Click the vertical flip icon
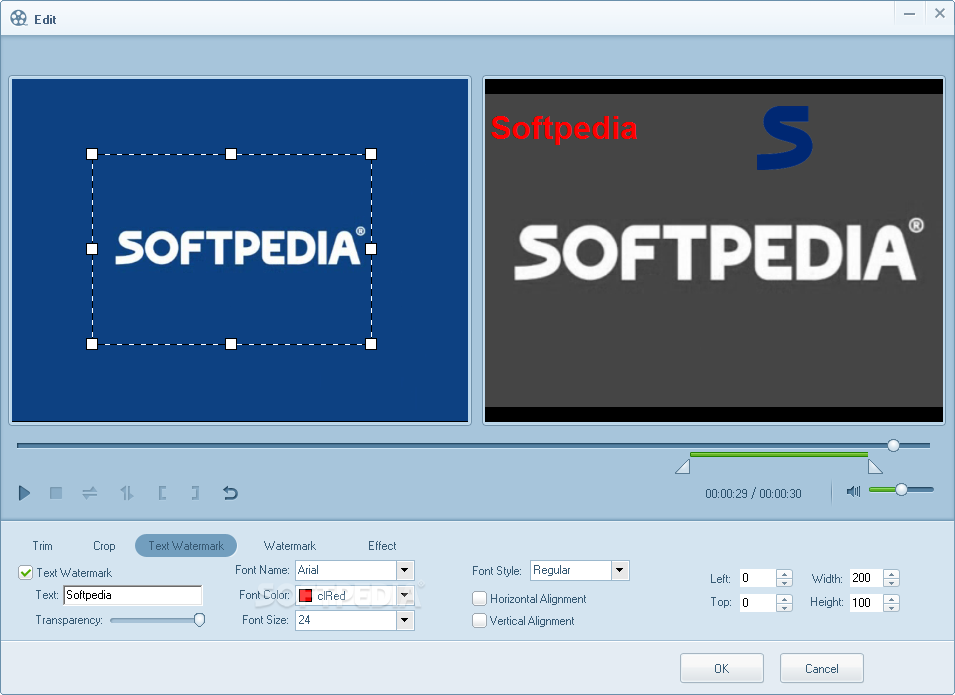955x695 pixels. [127, 493]
